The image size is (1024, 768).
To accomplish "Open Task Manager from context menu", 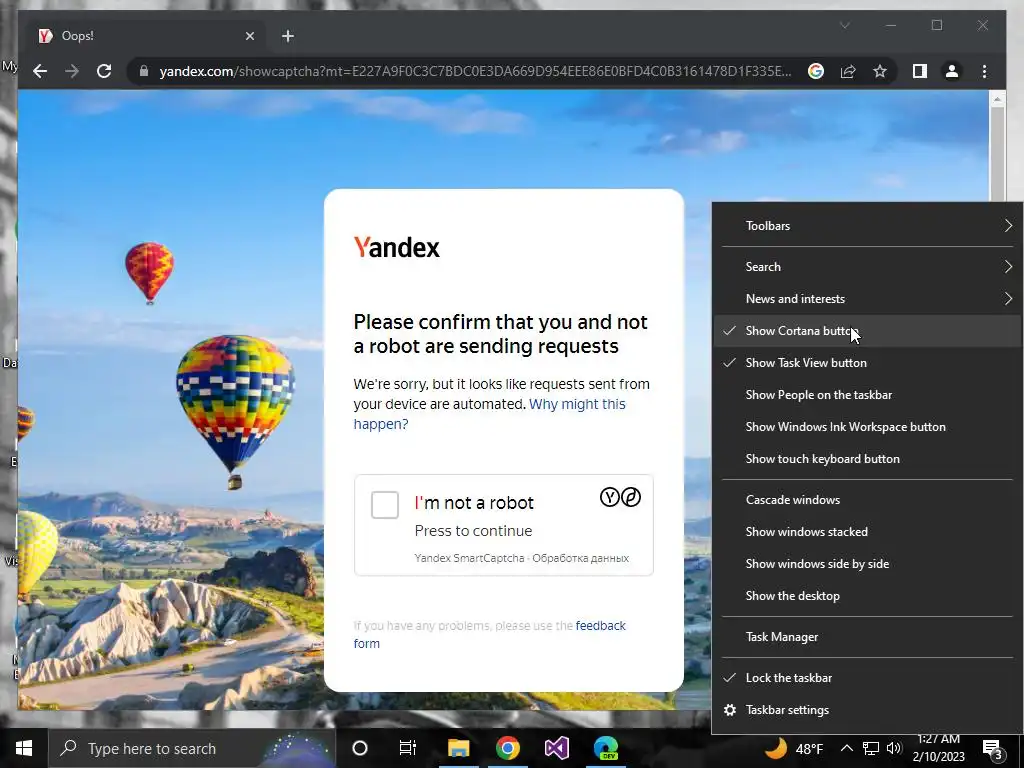I will click(867, 637).
